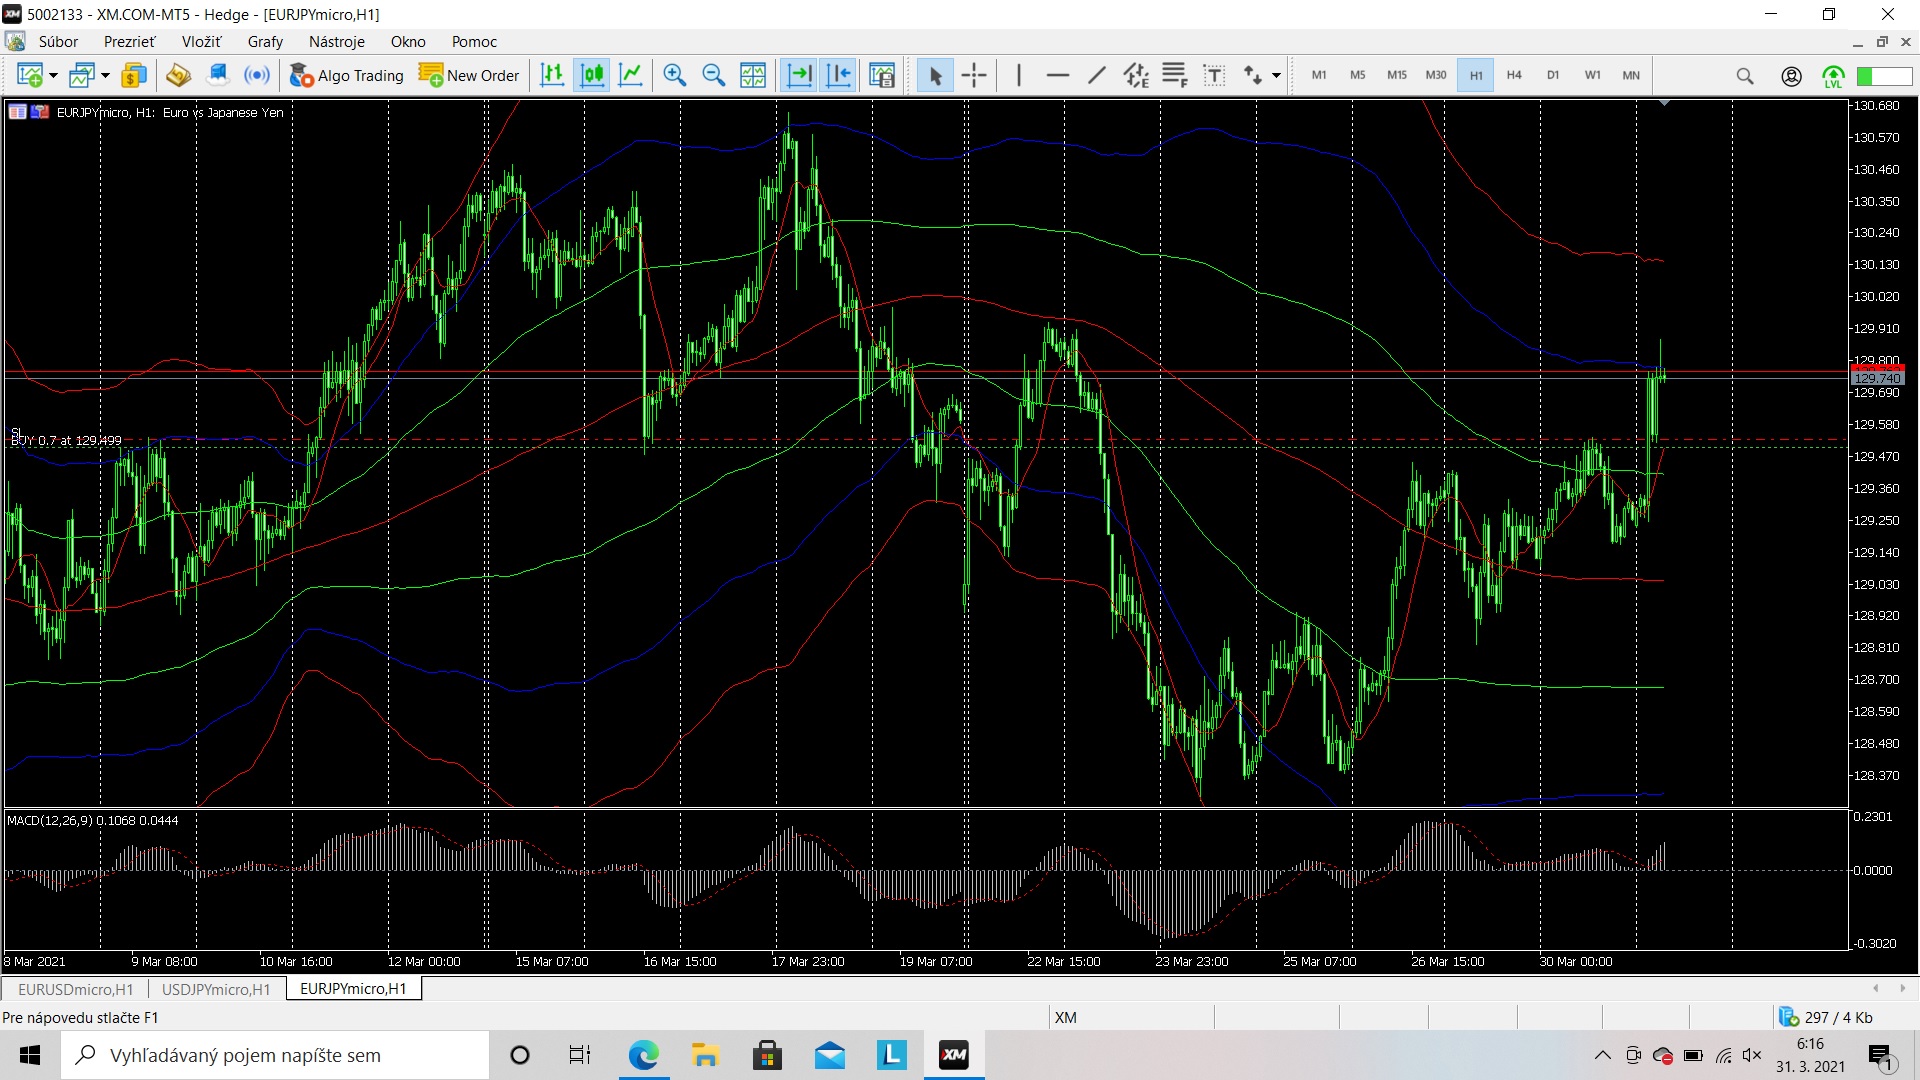
Task: Open the account profile icon
Action: coord(1791,76)
